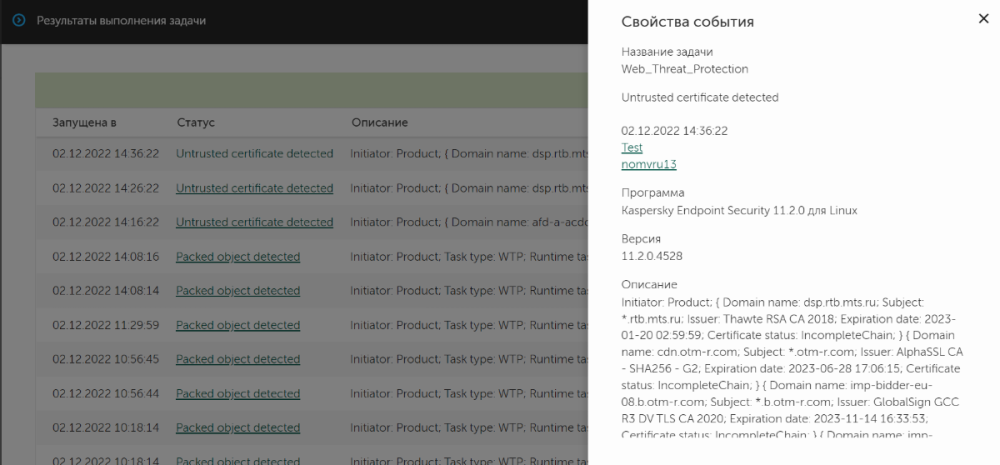Open Packed object detected event from 11:29:59
The width and height of the screenshot is (1000, 465).
coord(238,325)
